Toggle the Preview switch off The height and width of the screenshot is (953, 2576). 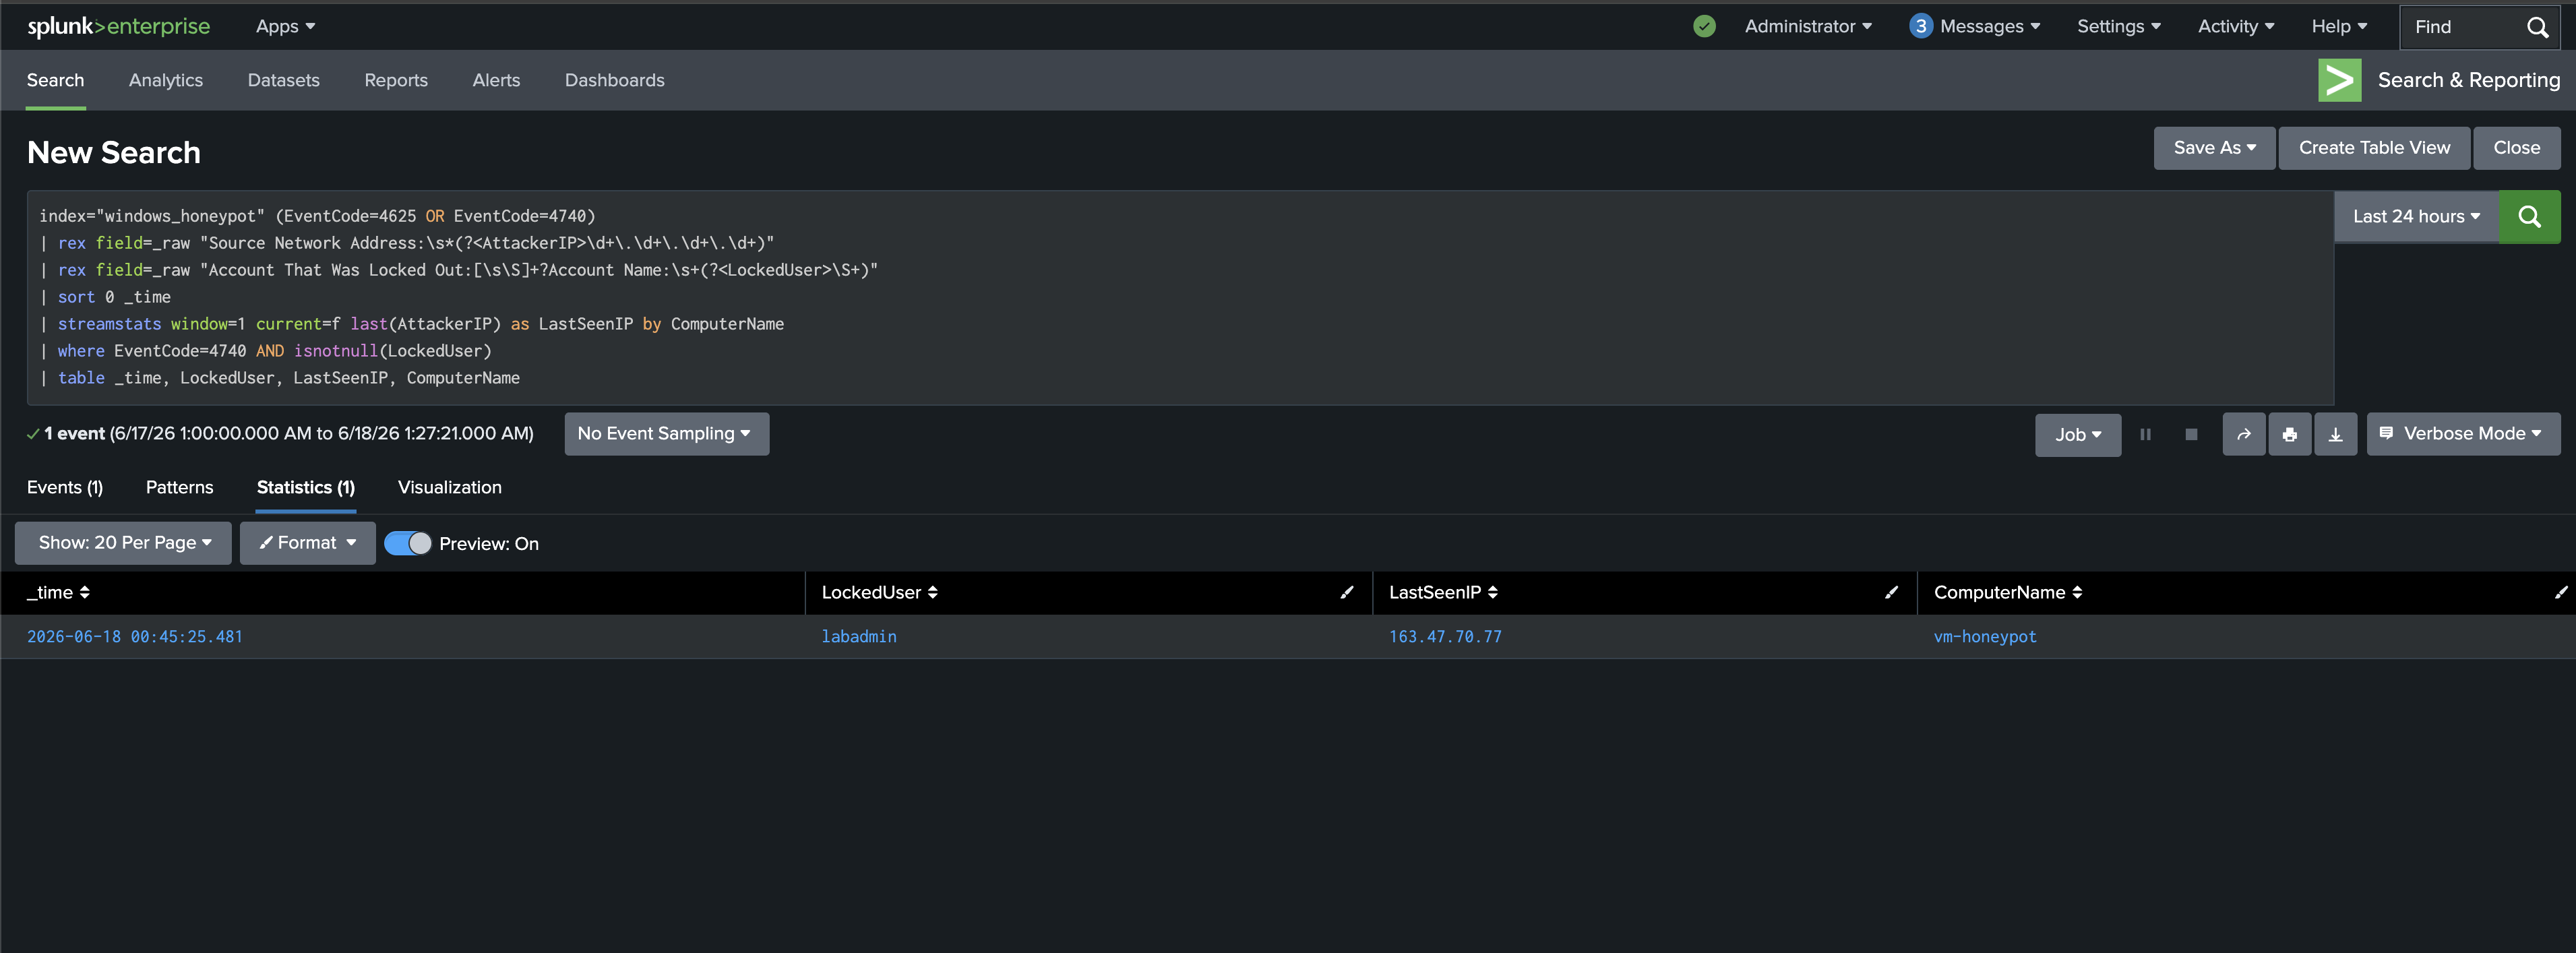407,543
